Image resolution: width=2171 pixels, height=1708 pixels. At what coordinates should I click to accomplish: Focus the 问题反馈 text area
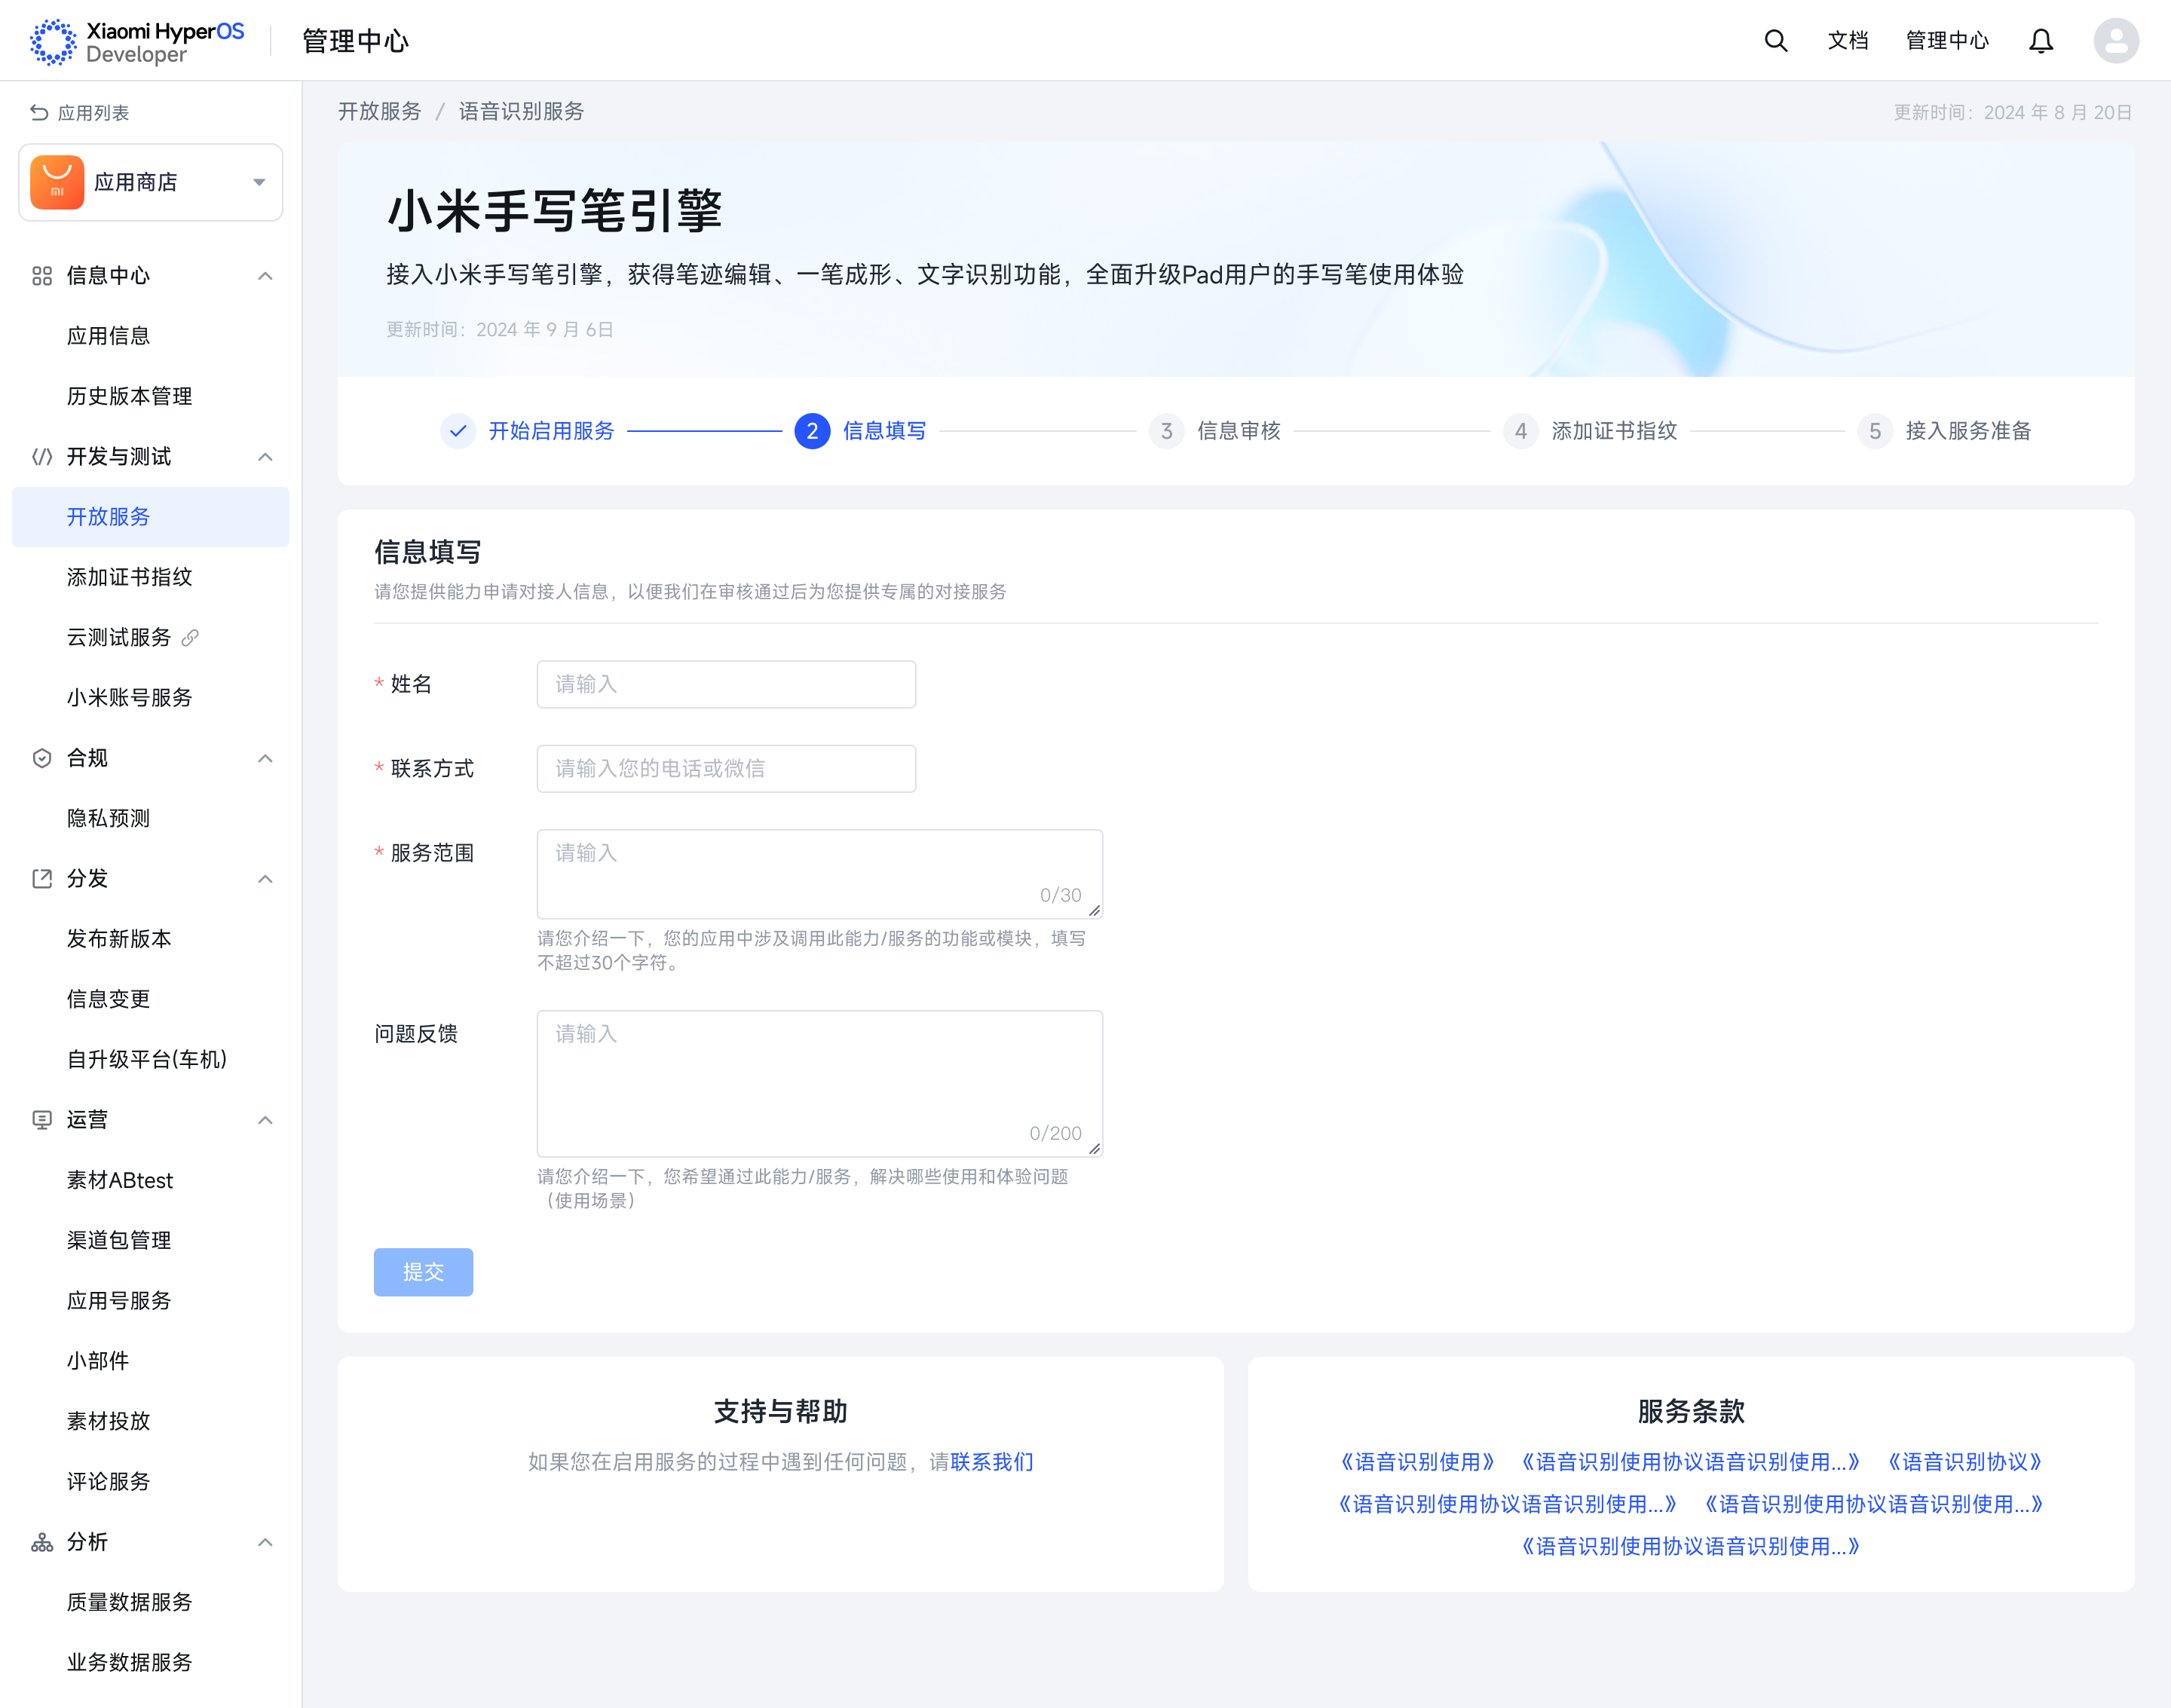point(820,1084)
